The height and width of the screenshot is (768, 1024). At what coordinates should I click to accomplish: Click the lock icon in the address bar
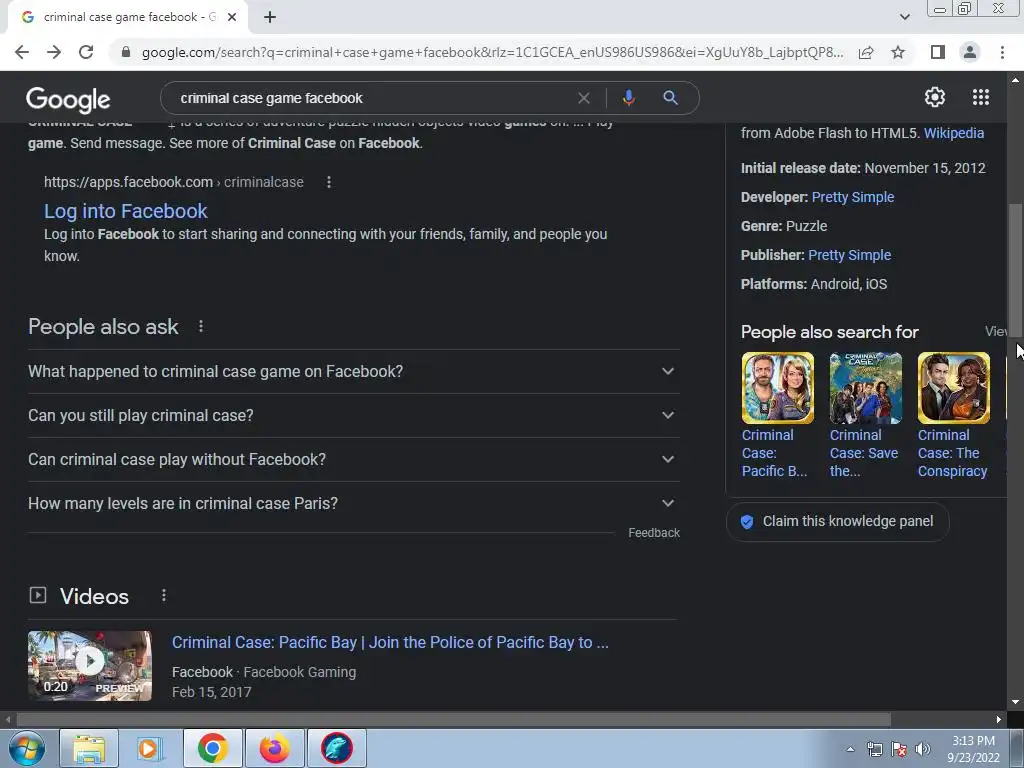click(x=126, y=52)
